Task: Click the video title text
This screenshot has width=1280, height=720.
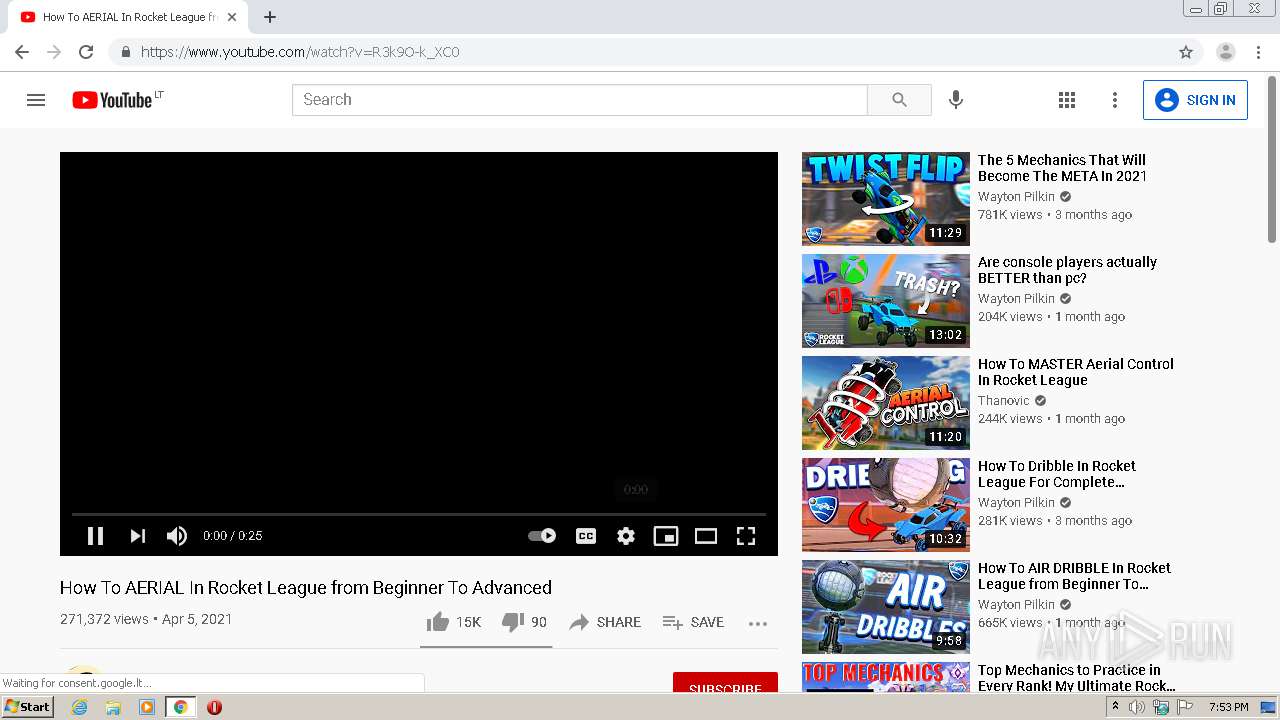Action: point(306,588)
